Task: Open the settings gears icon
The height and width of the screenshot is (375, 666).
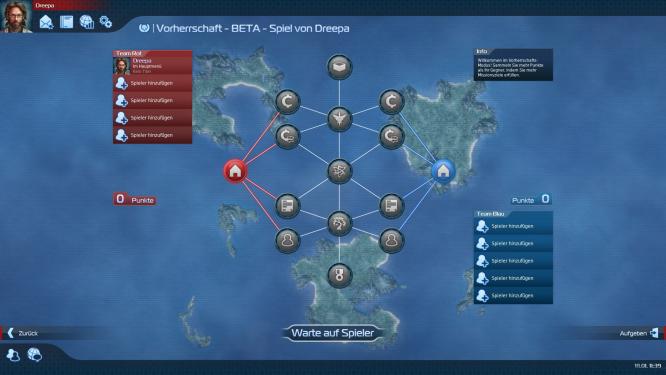Action: click(106, 22)
